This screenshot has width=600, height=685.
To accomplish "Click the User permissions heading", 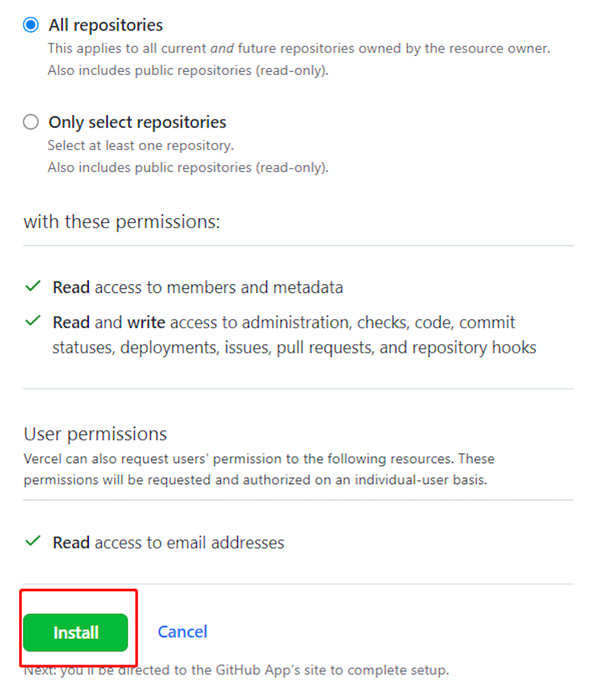I will click(95, 434).
